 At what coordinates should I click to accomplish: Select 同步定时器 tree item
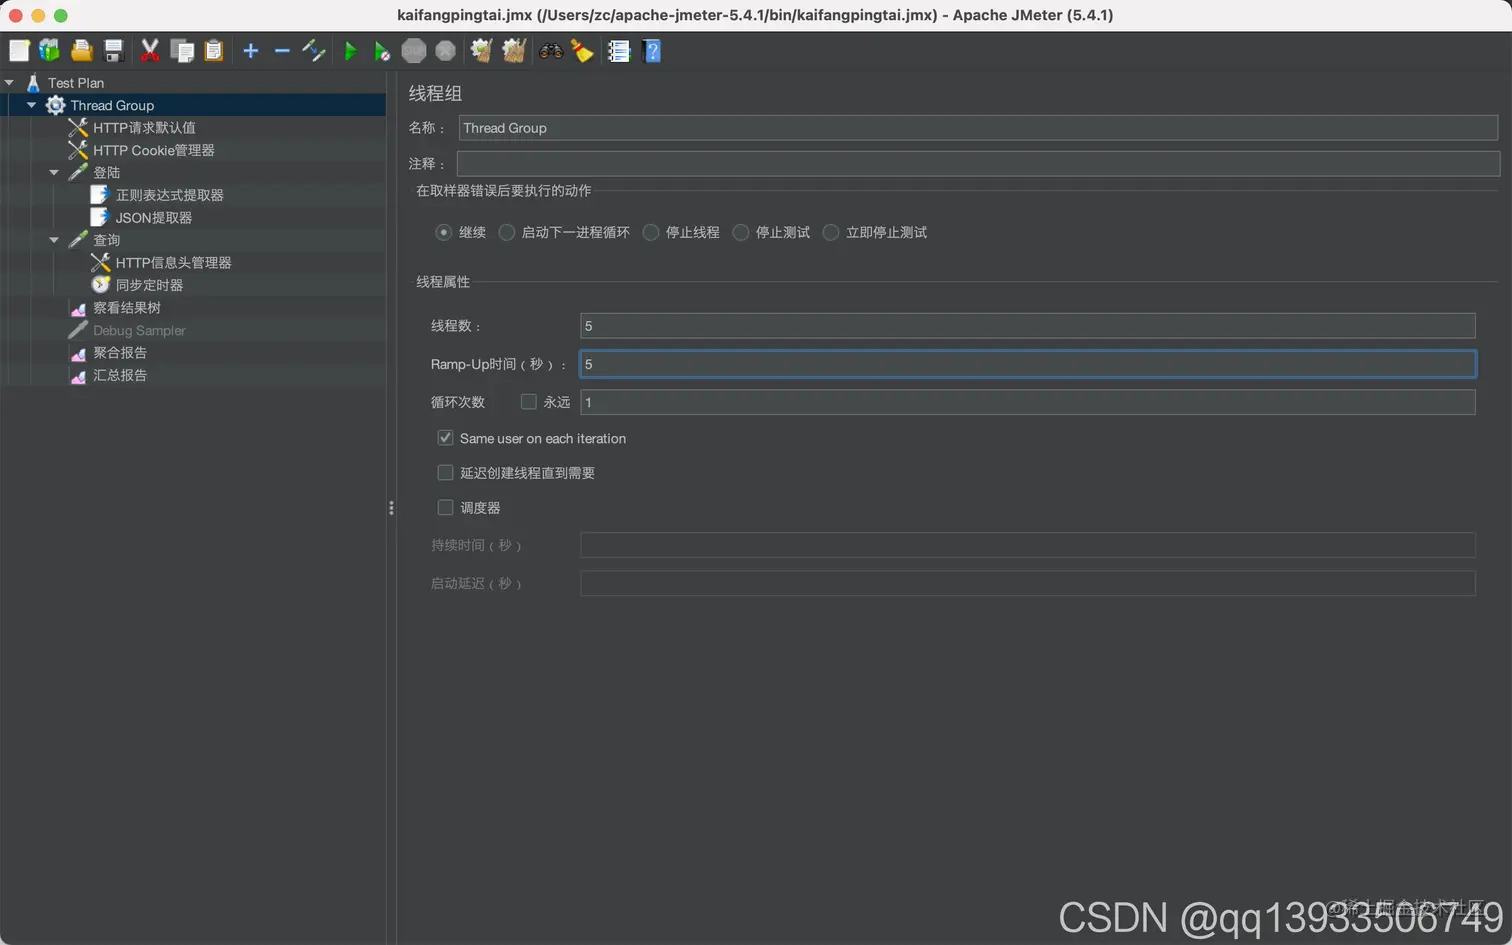pyautogui.click(x=149, y=285)
